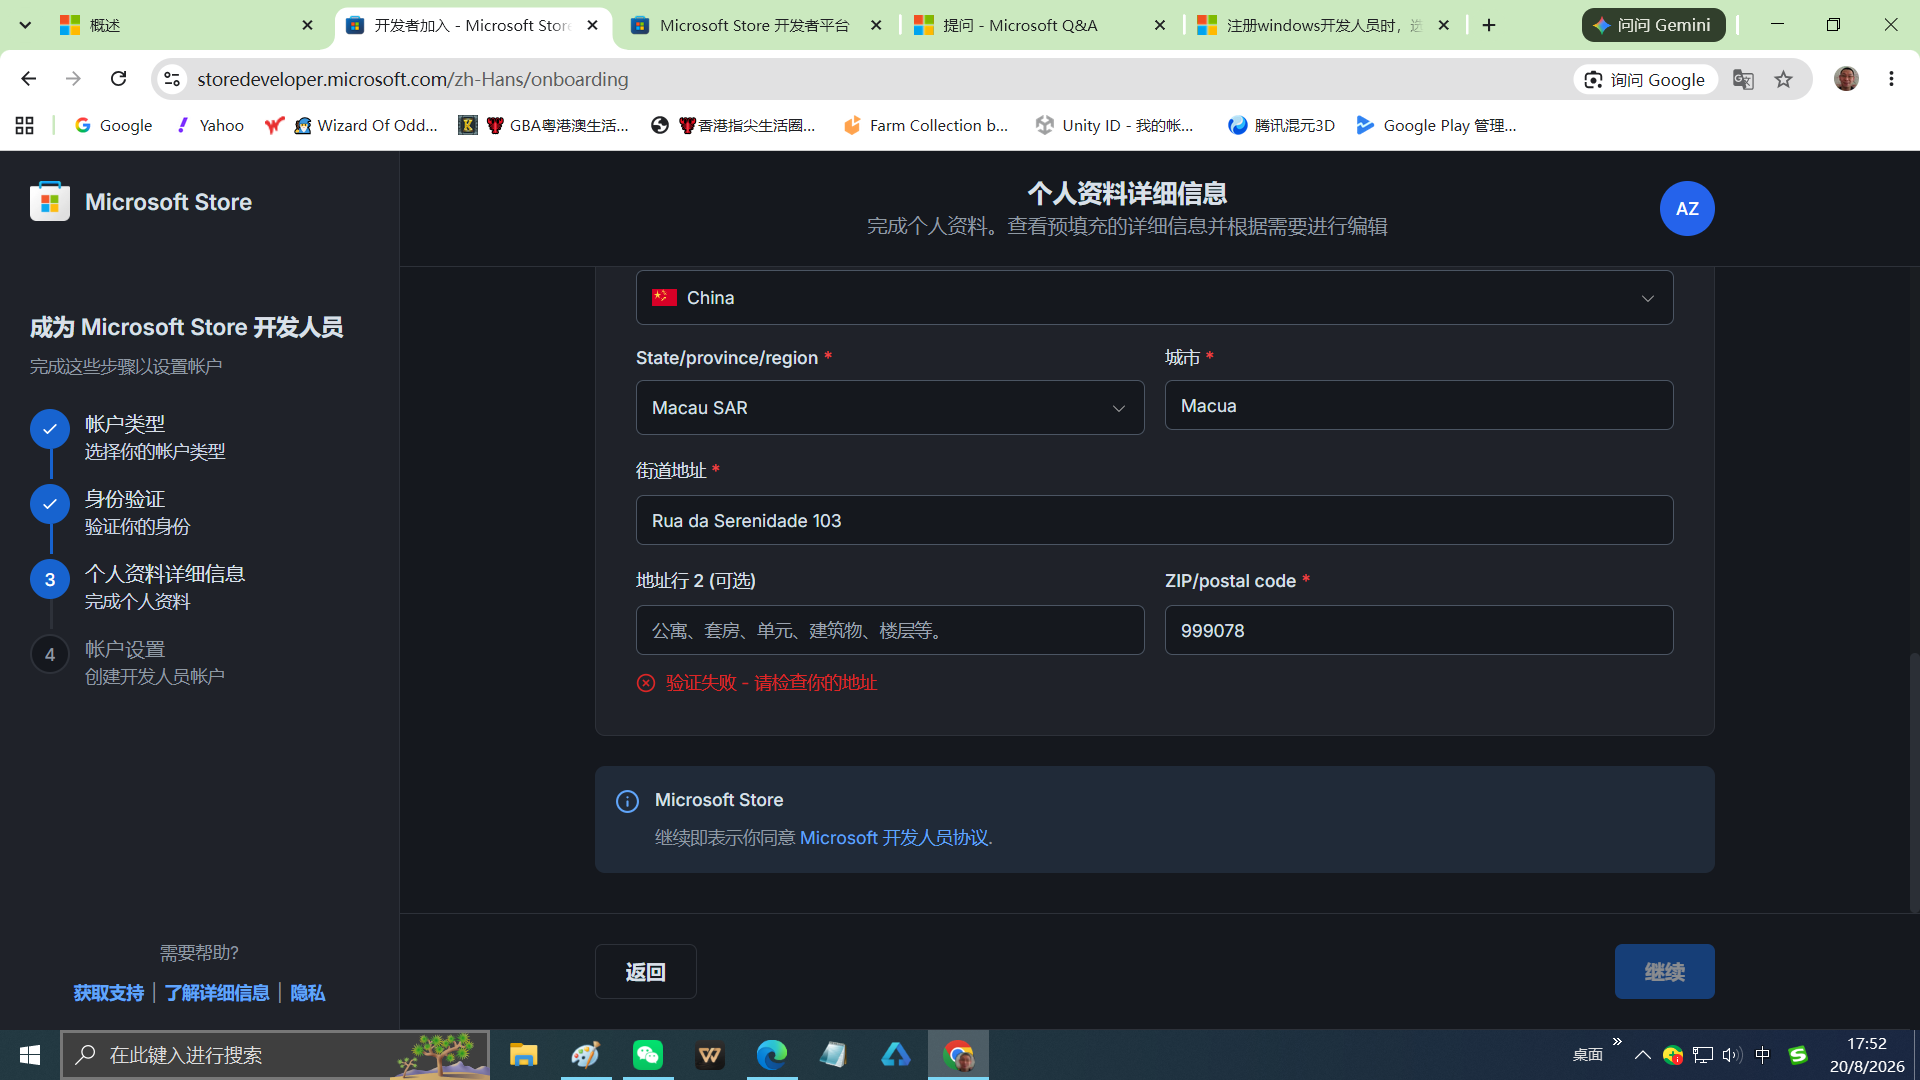1920x1080 pixels.
Task: Switch to Chrome in taskbar
Action: click(959, 1055)
